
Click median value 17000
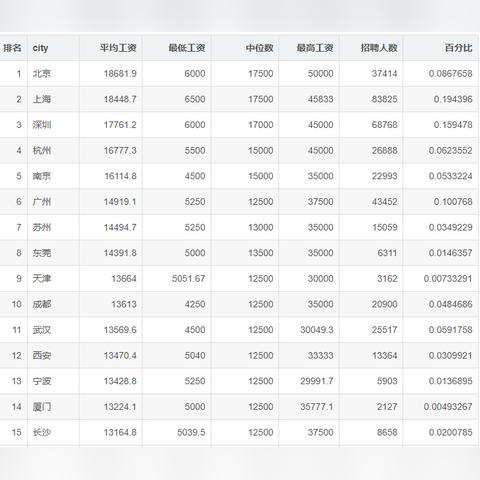261,125
